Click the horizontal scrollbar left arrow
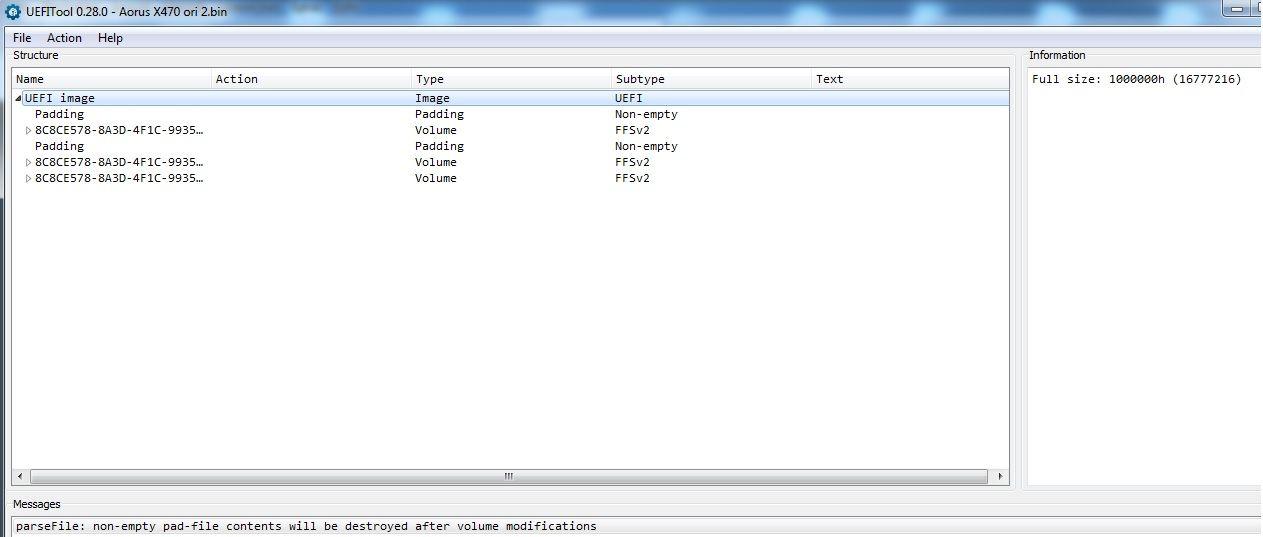The height and width of the screenshot is (537, 1263). click(x=21, y=476)
